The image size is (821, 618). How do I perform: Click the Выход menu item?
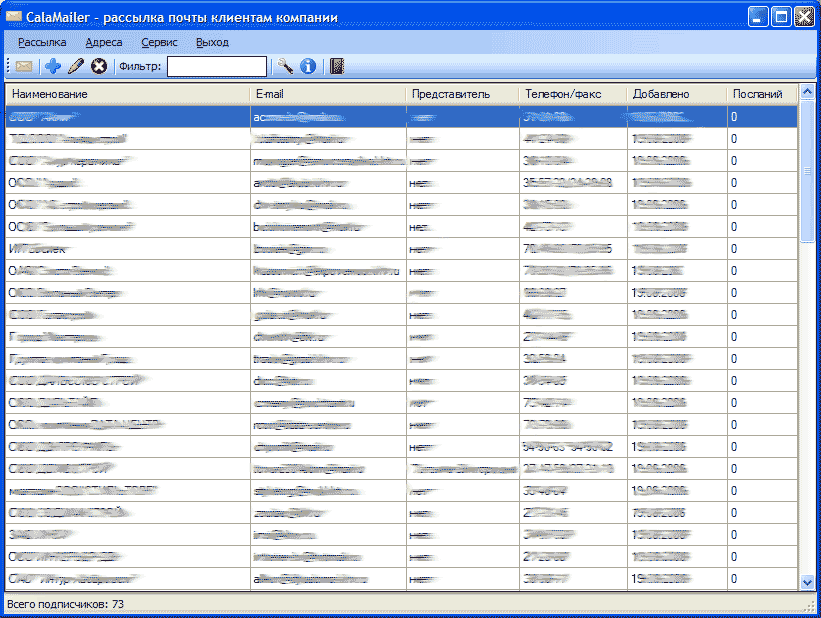(x=212, y=42)
